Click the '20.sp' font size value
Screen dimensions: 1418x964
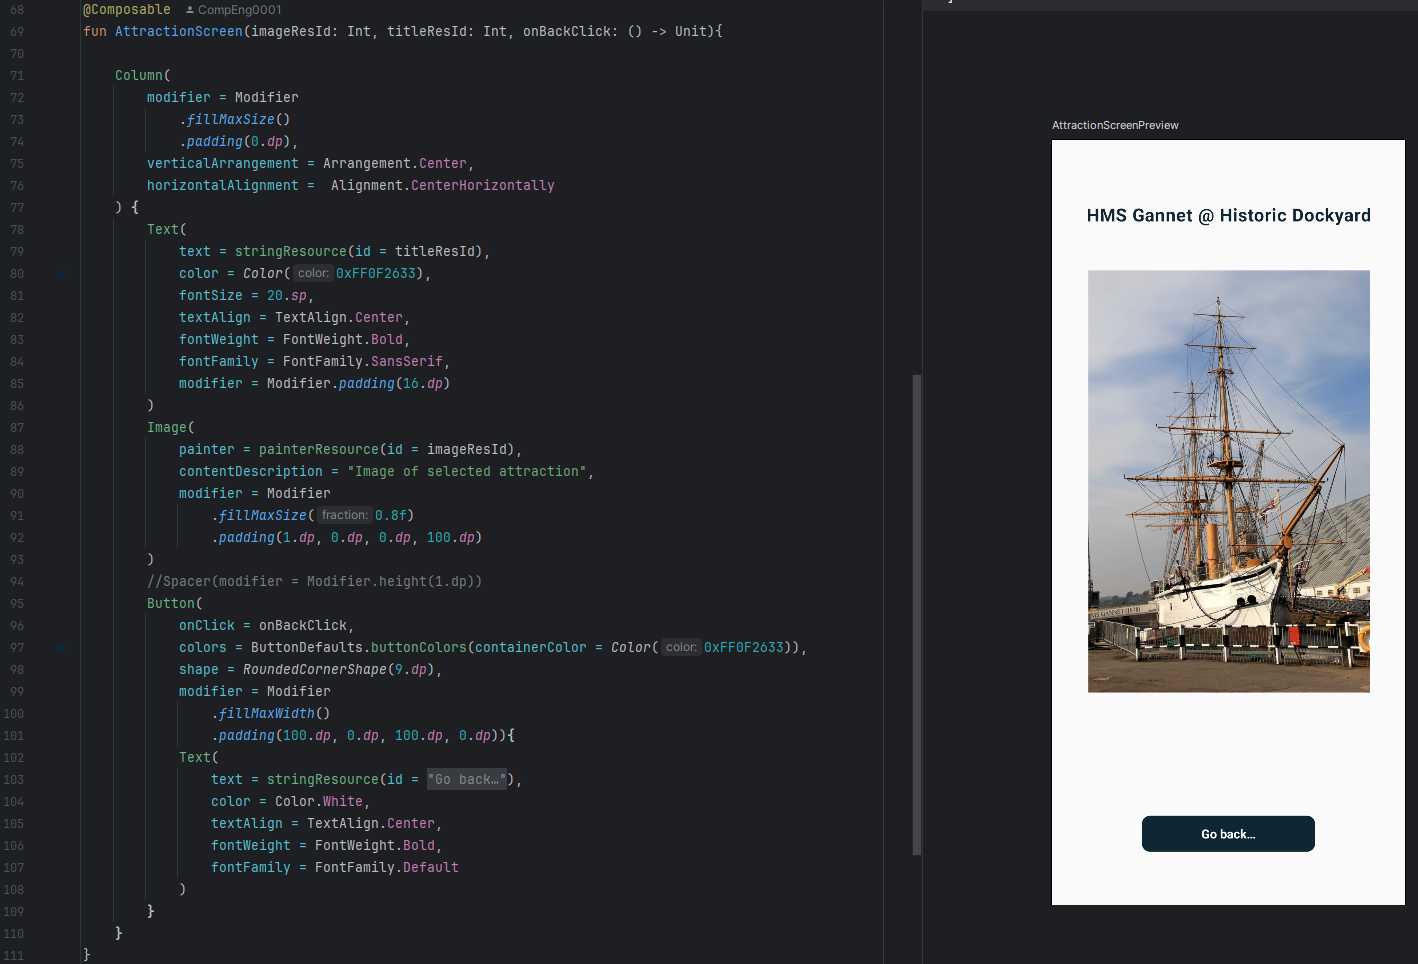[287, 295]
